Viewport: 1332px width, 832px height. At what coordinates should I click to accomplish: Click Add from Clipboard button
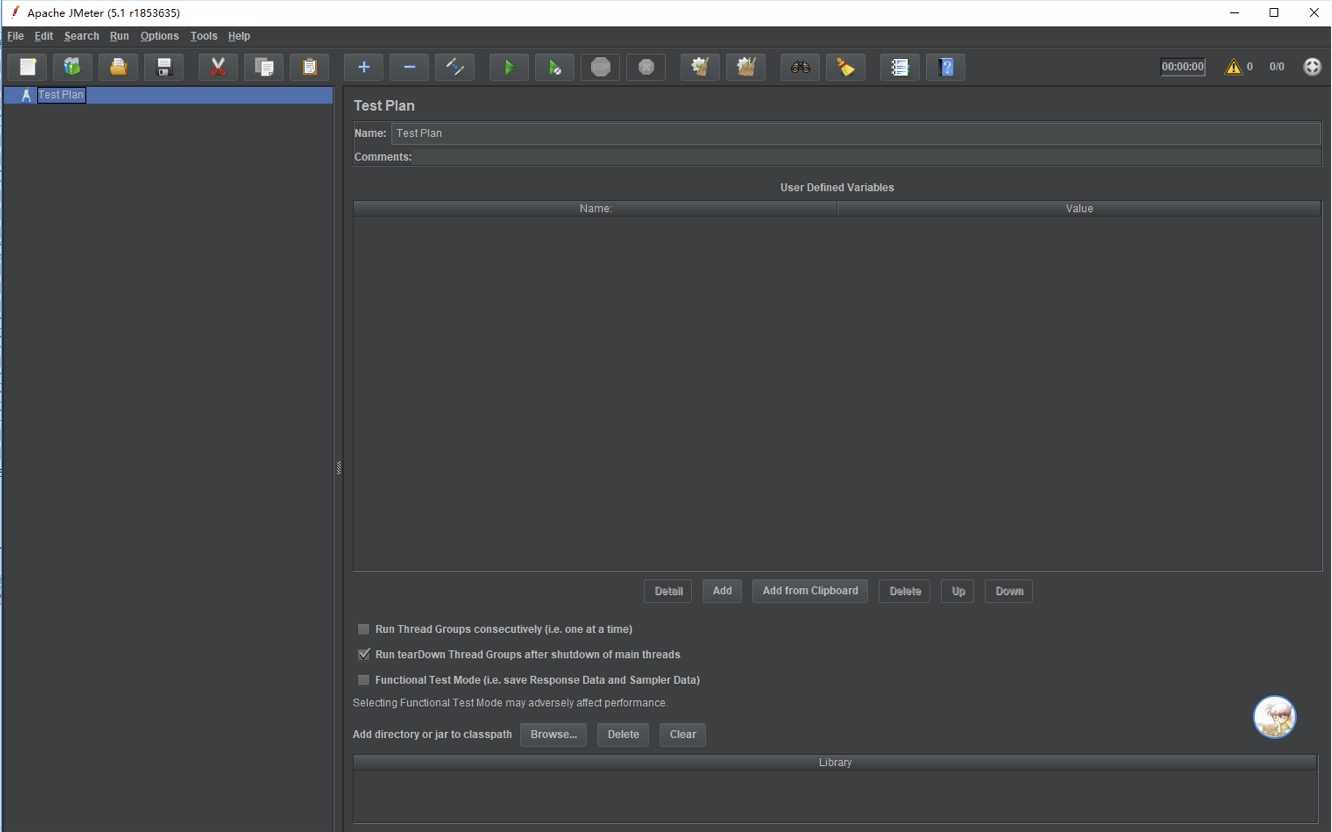[x=810, y=591]
